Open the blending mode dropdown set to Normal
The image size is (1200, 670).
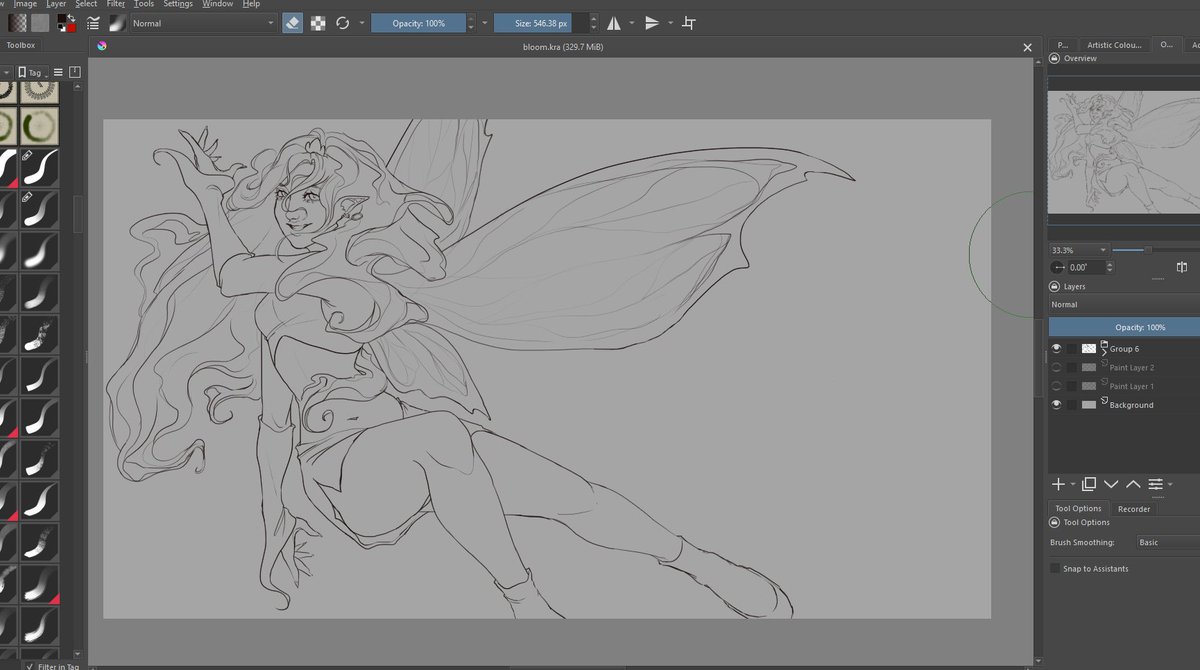coord(204,22)
